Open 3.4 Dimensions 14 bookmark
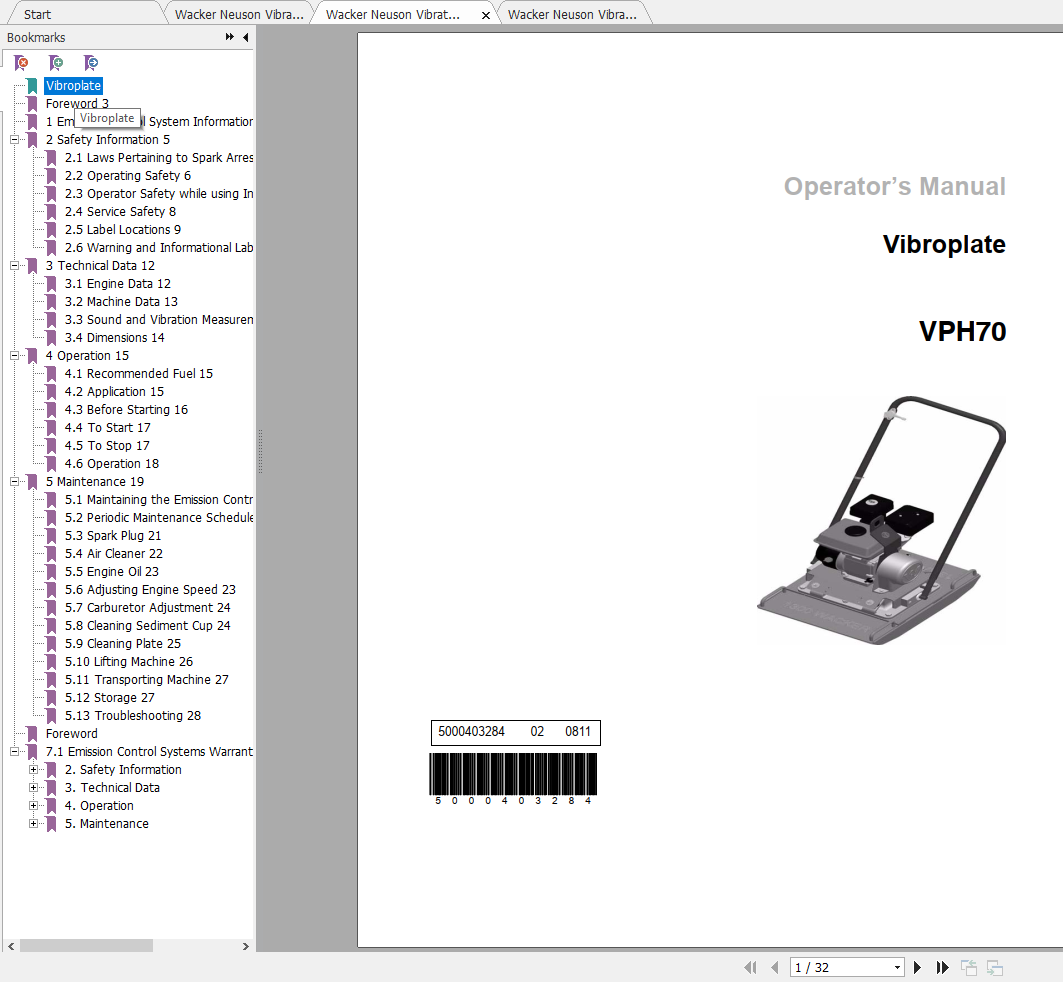 click(x=114, y=337)
